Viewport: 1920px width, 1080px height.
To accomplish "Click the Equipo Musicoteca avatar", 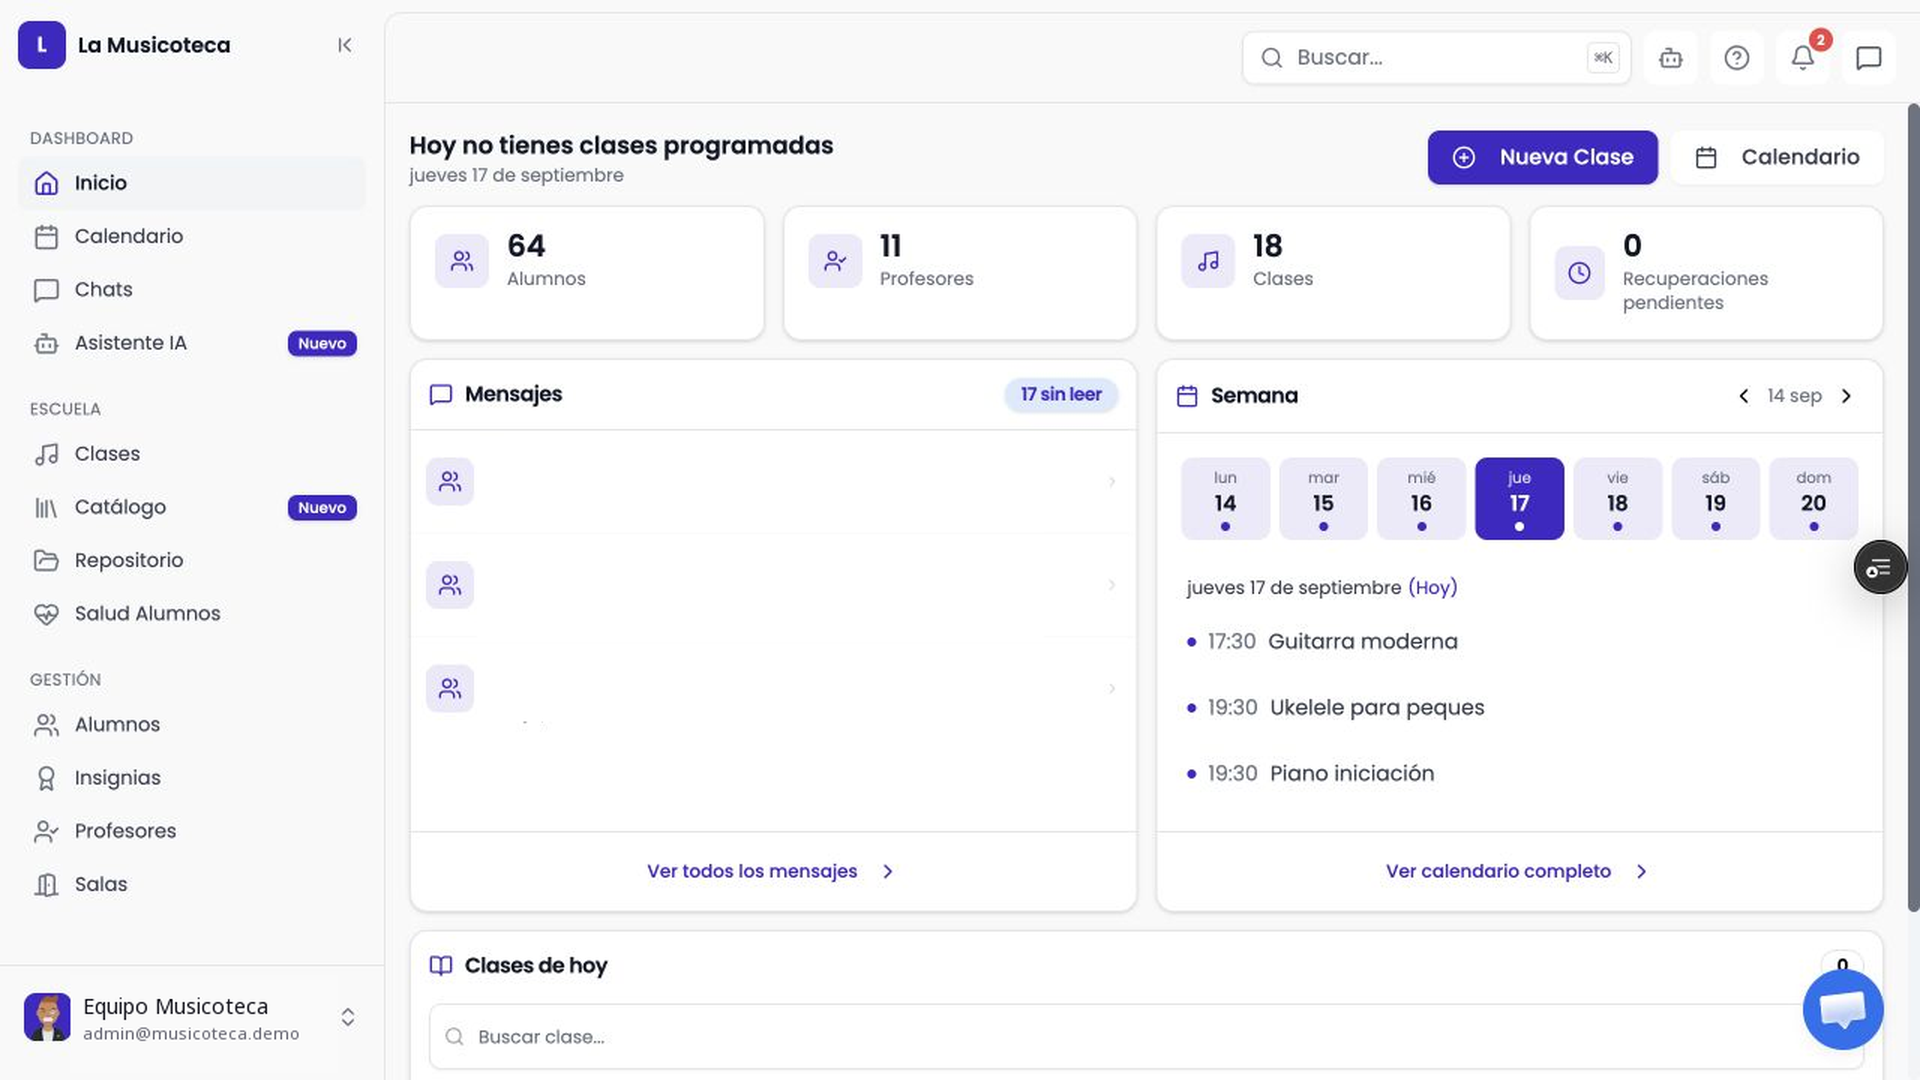I will [x=47, y=1018].
